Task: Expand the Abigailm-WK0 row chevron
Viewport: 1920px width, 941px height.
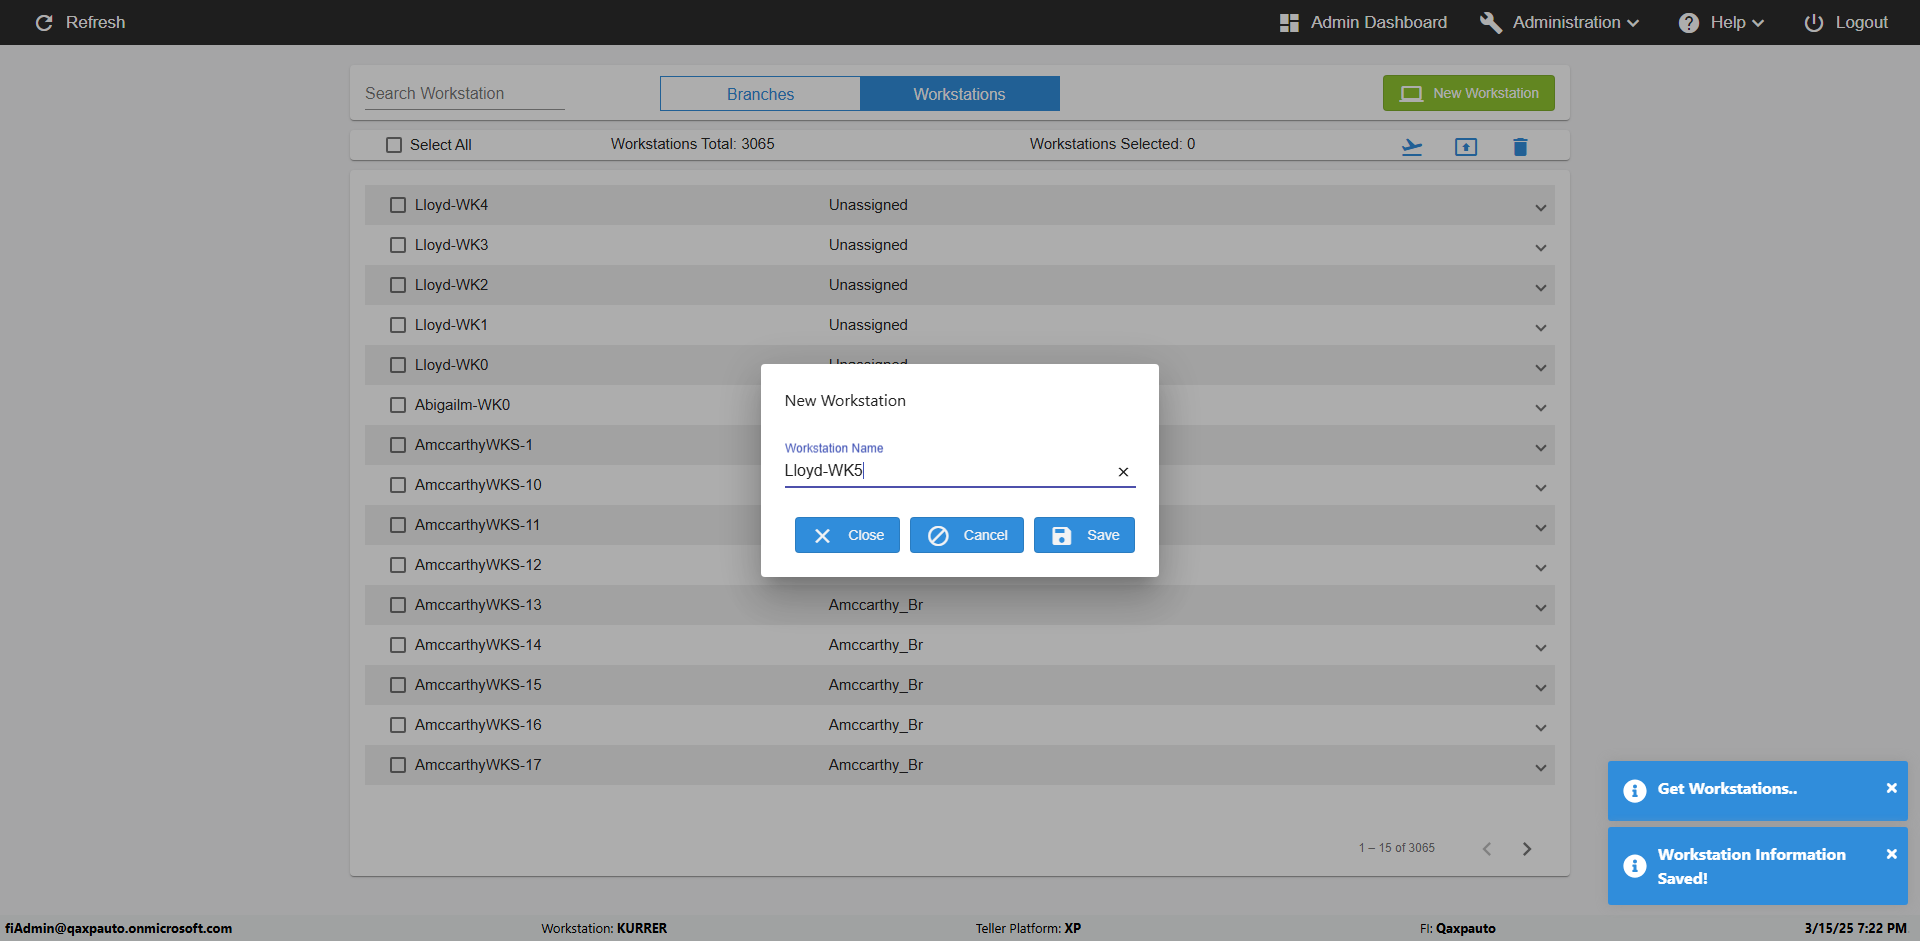Action: coord(1540,408)
